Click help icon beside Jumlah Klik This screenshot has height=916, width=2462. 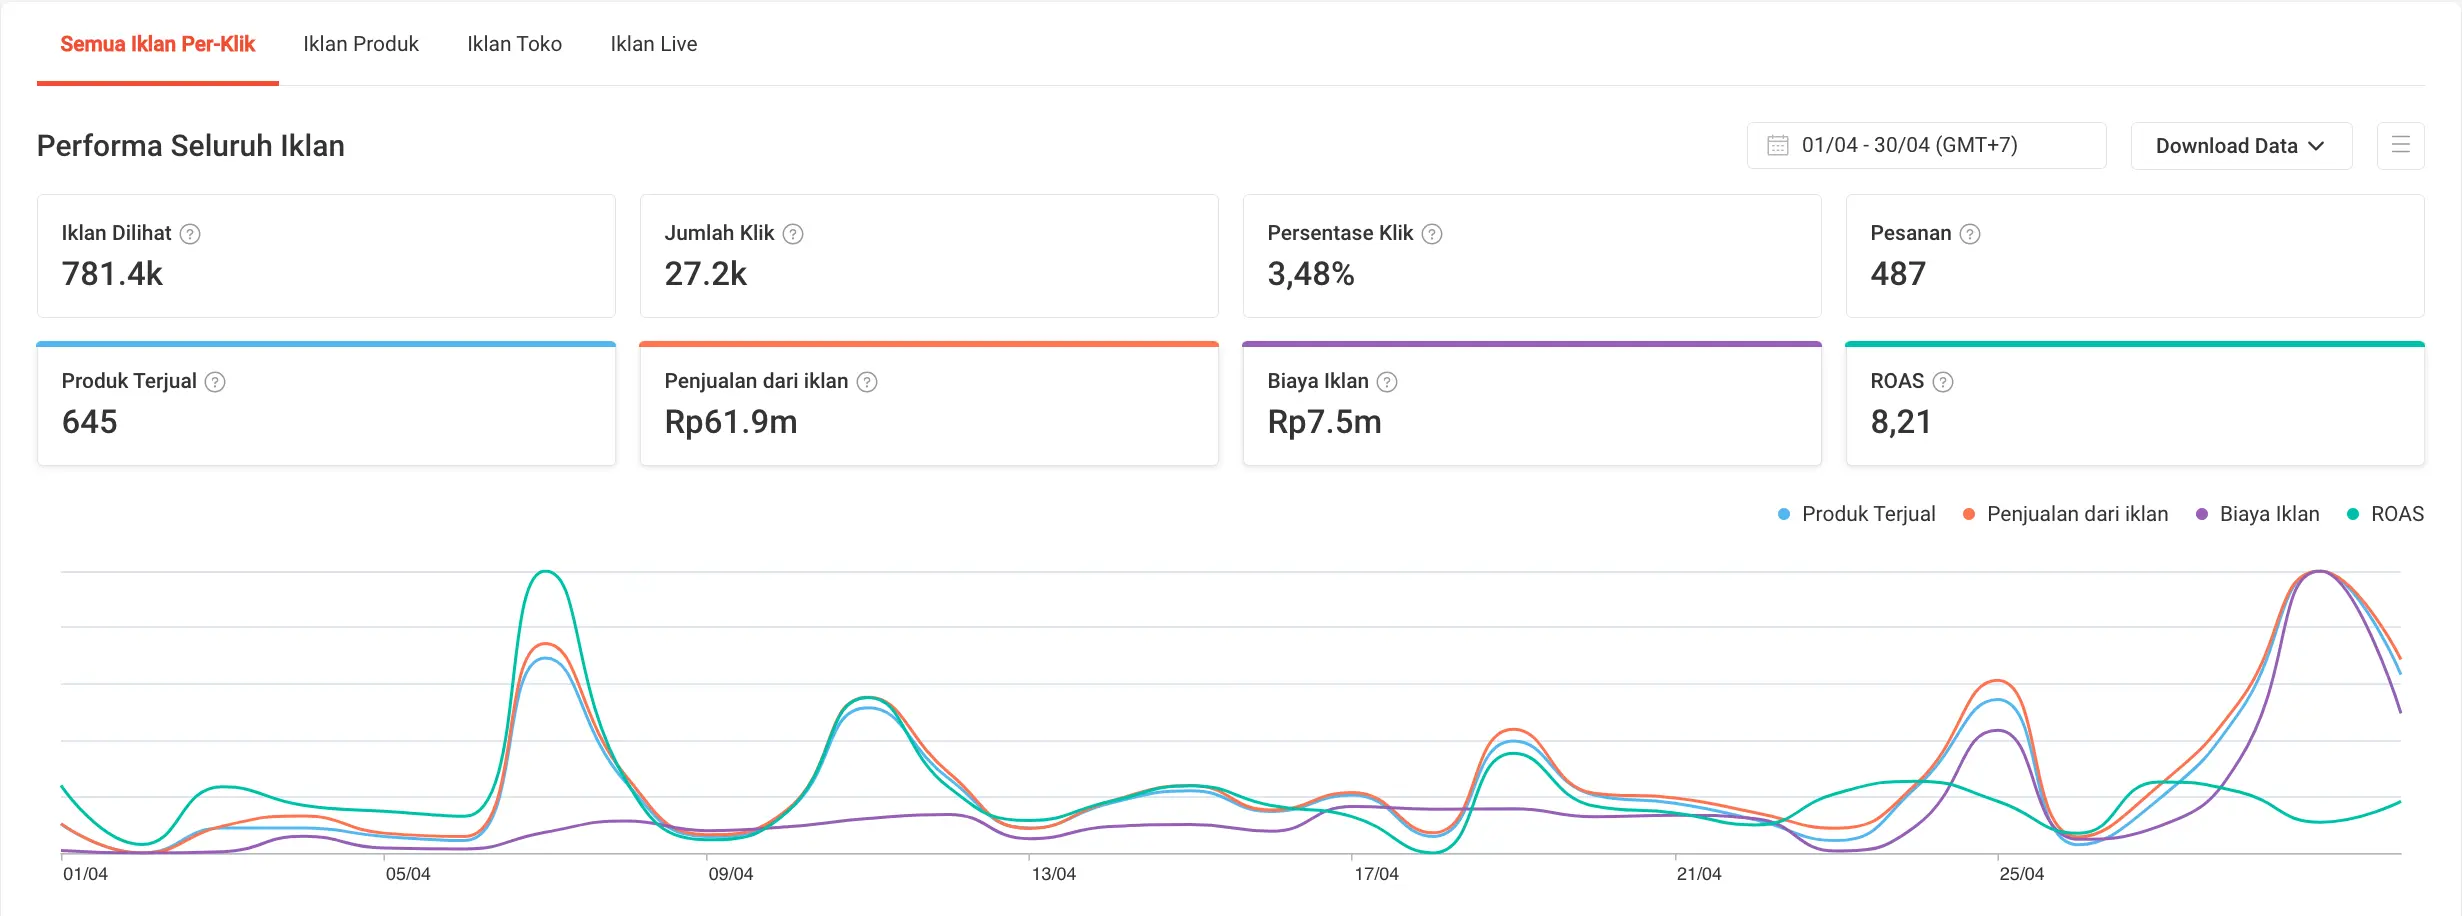coord(793,234)
